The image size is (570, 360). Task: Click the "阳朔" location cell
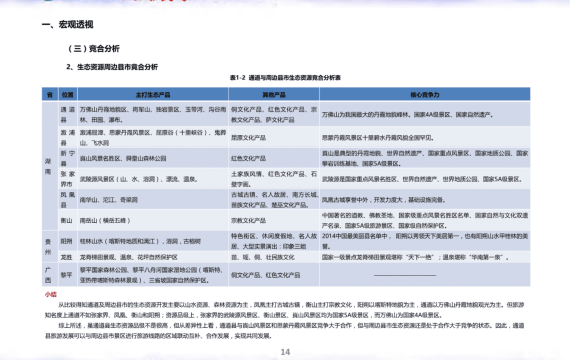(x=68, y=241)
